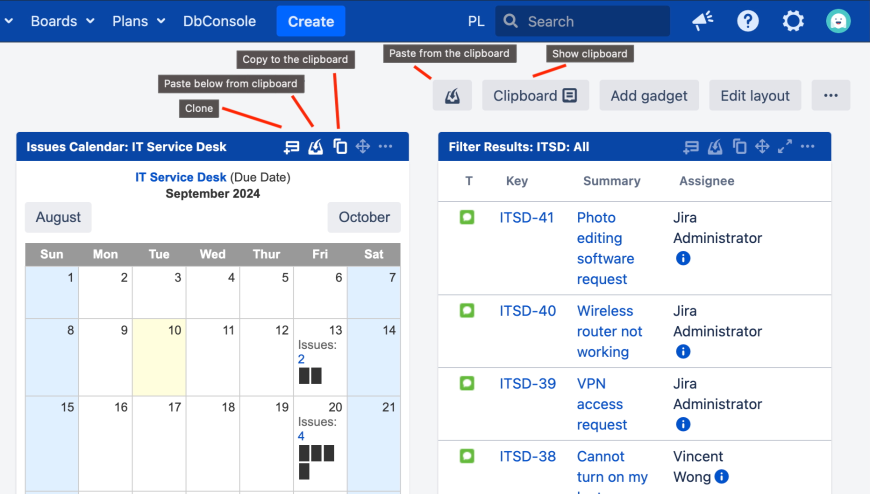Open issue ITSD-41 link
Screen dimensions: 870x494
[527, 218]
